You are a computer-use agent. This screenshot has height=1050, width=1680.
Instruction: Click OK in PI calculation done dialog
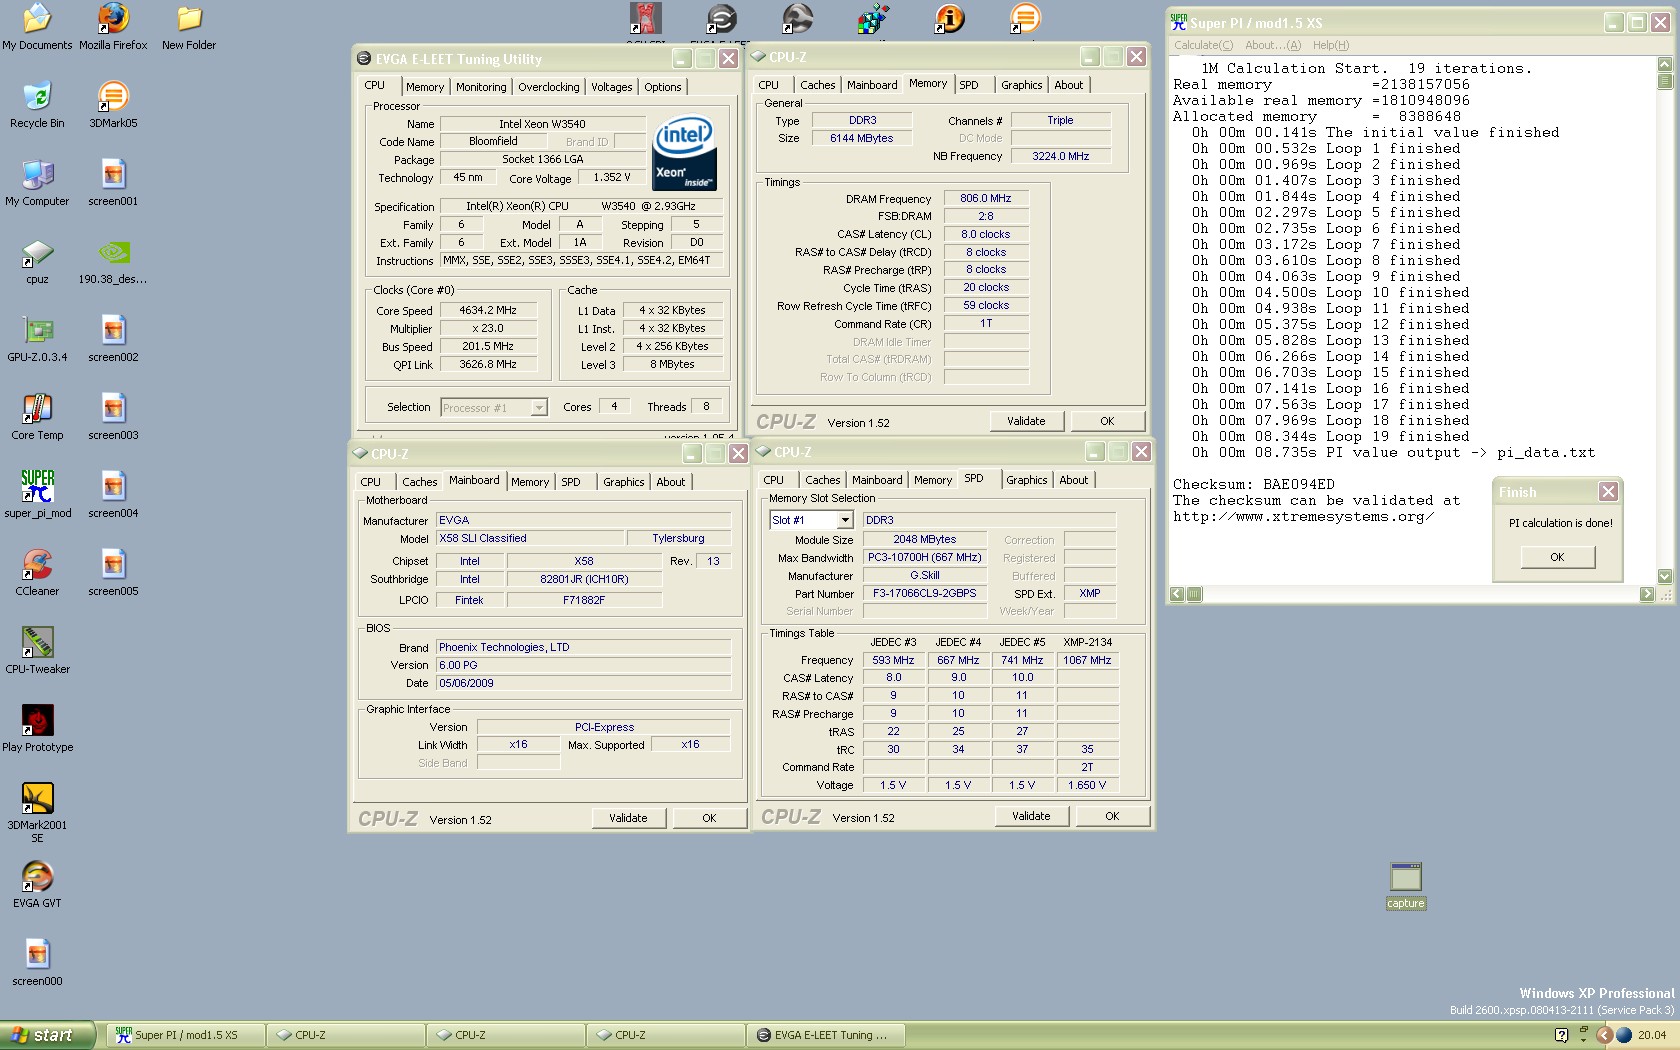1557,557
